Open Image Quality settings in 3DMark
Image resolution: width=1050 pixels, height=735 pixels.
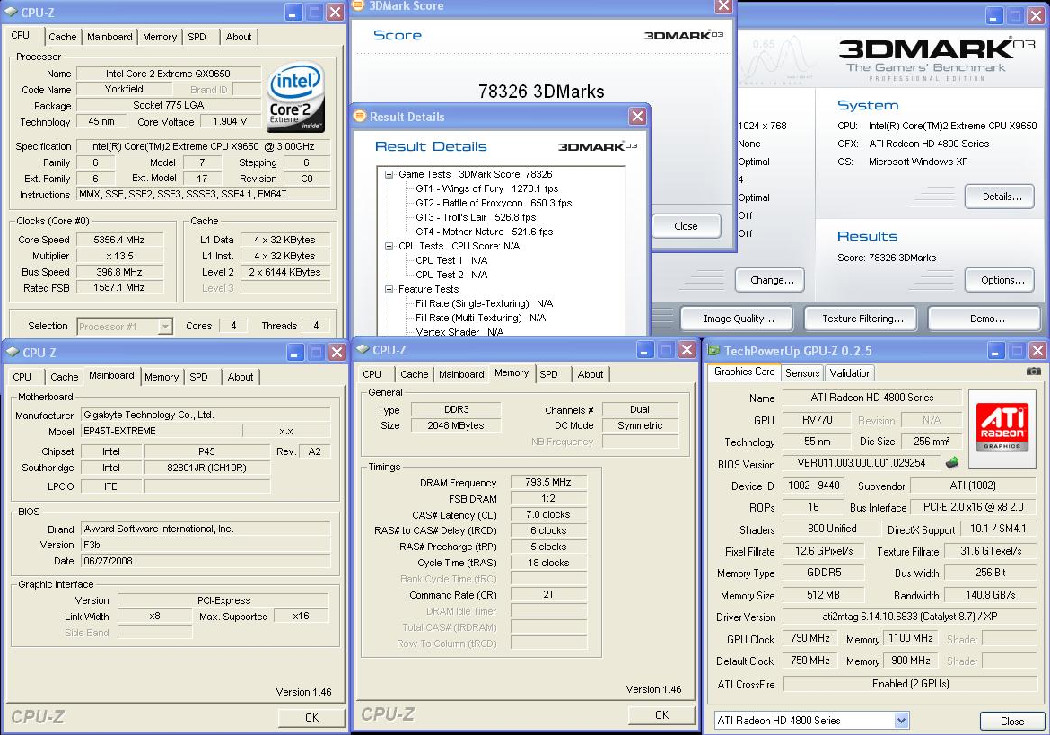pyautogui.click(x=737, y=319)
